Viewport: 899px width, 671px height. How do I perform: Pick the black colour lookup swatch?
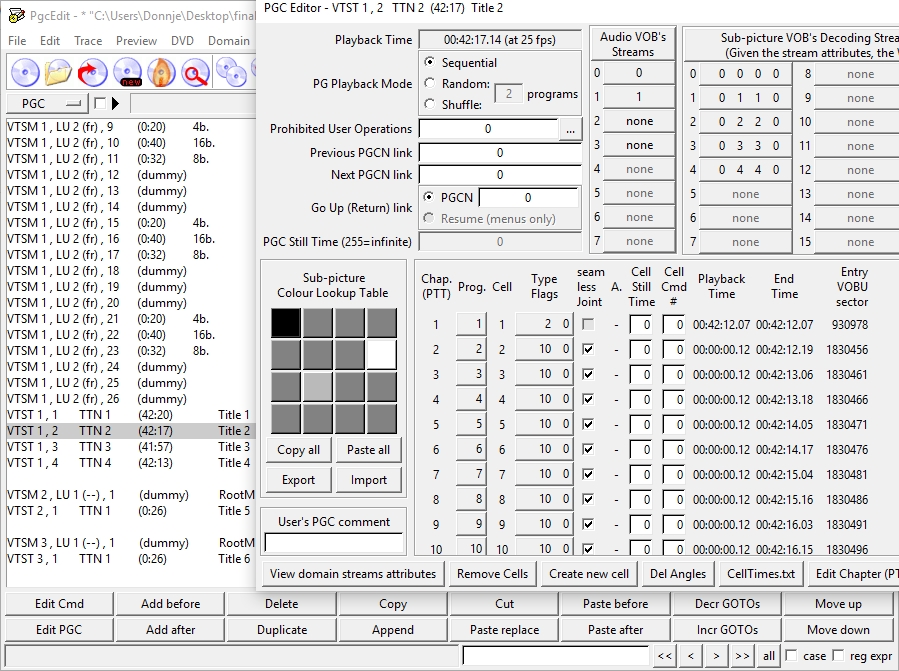[286, 322]
